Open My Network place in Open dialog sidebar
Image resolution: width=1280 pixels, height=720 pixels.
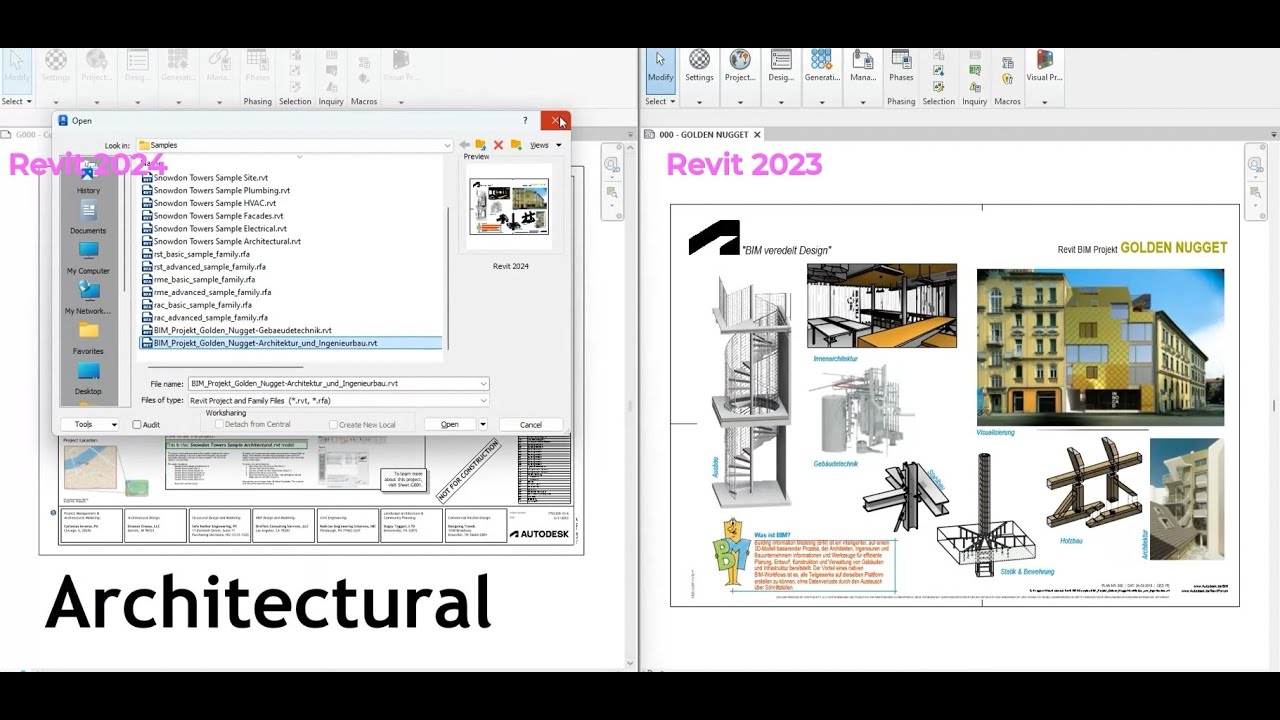[x=88, y=297]
